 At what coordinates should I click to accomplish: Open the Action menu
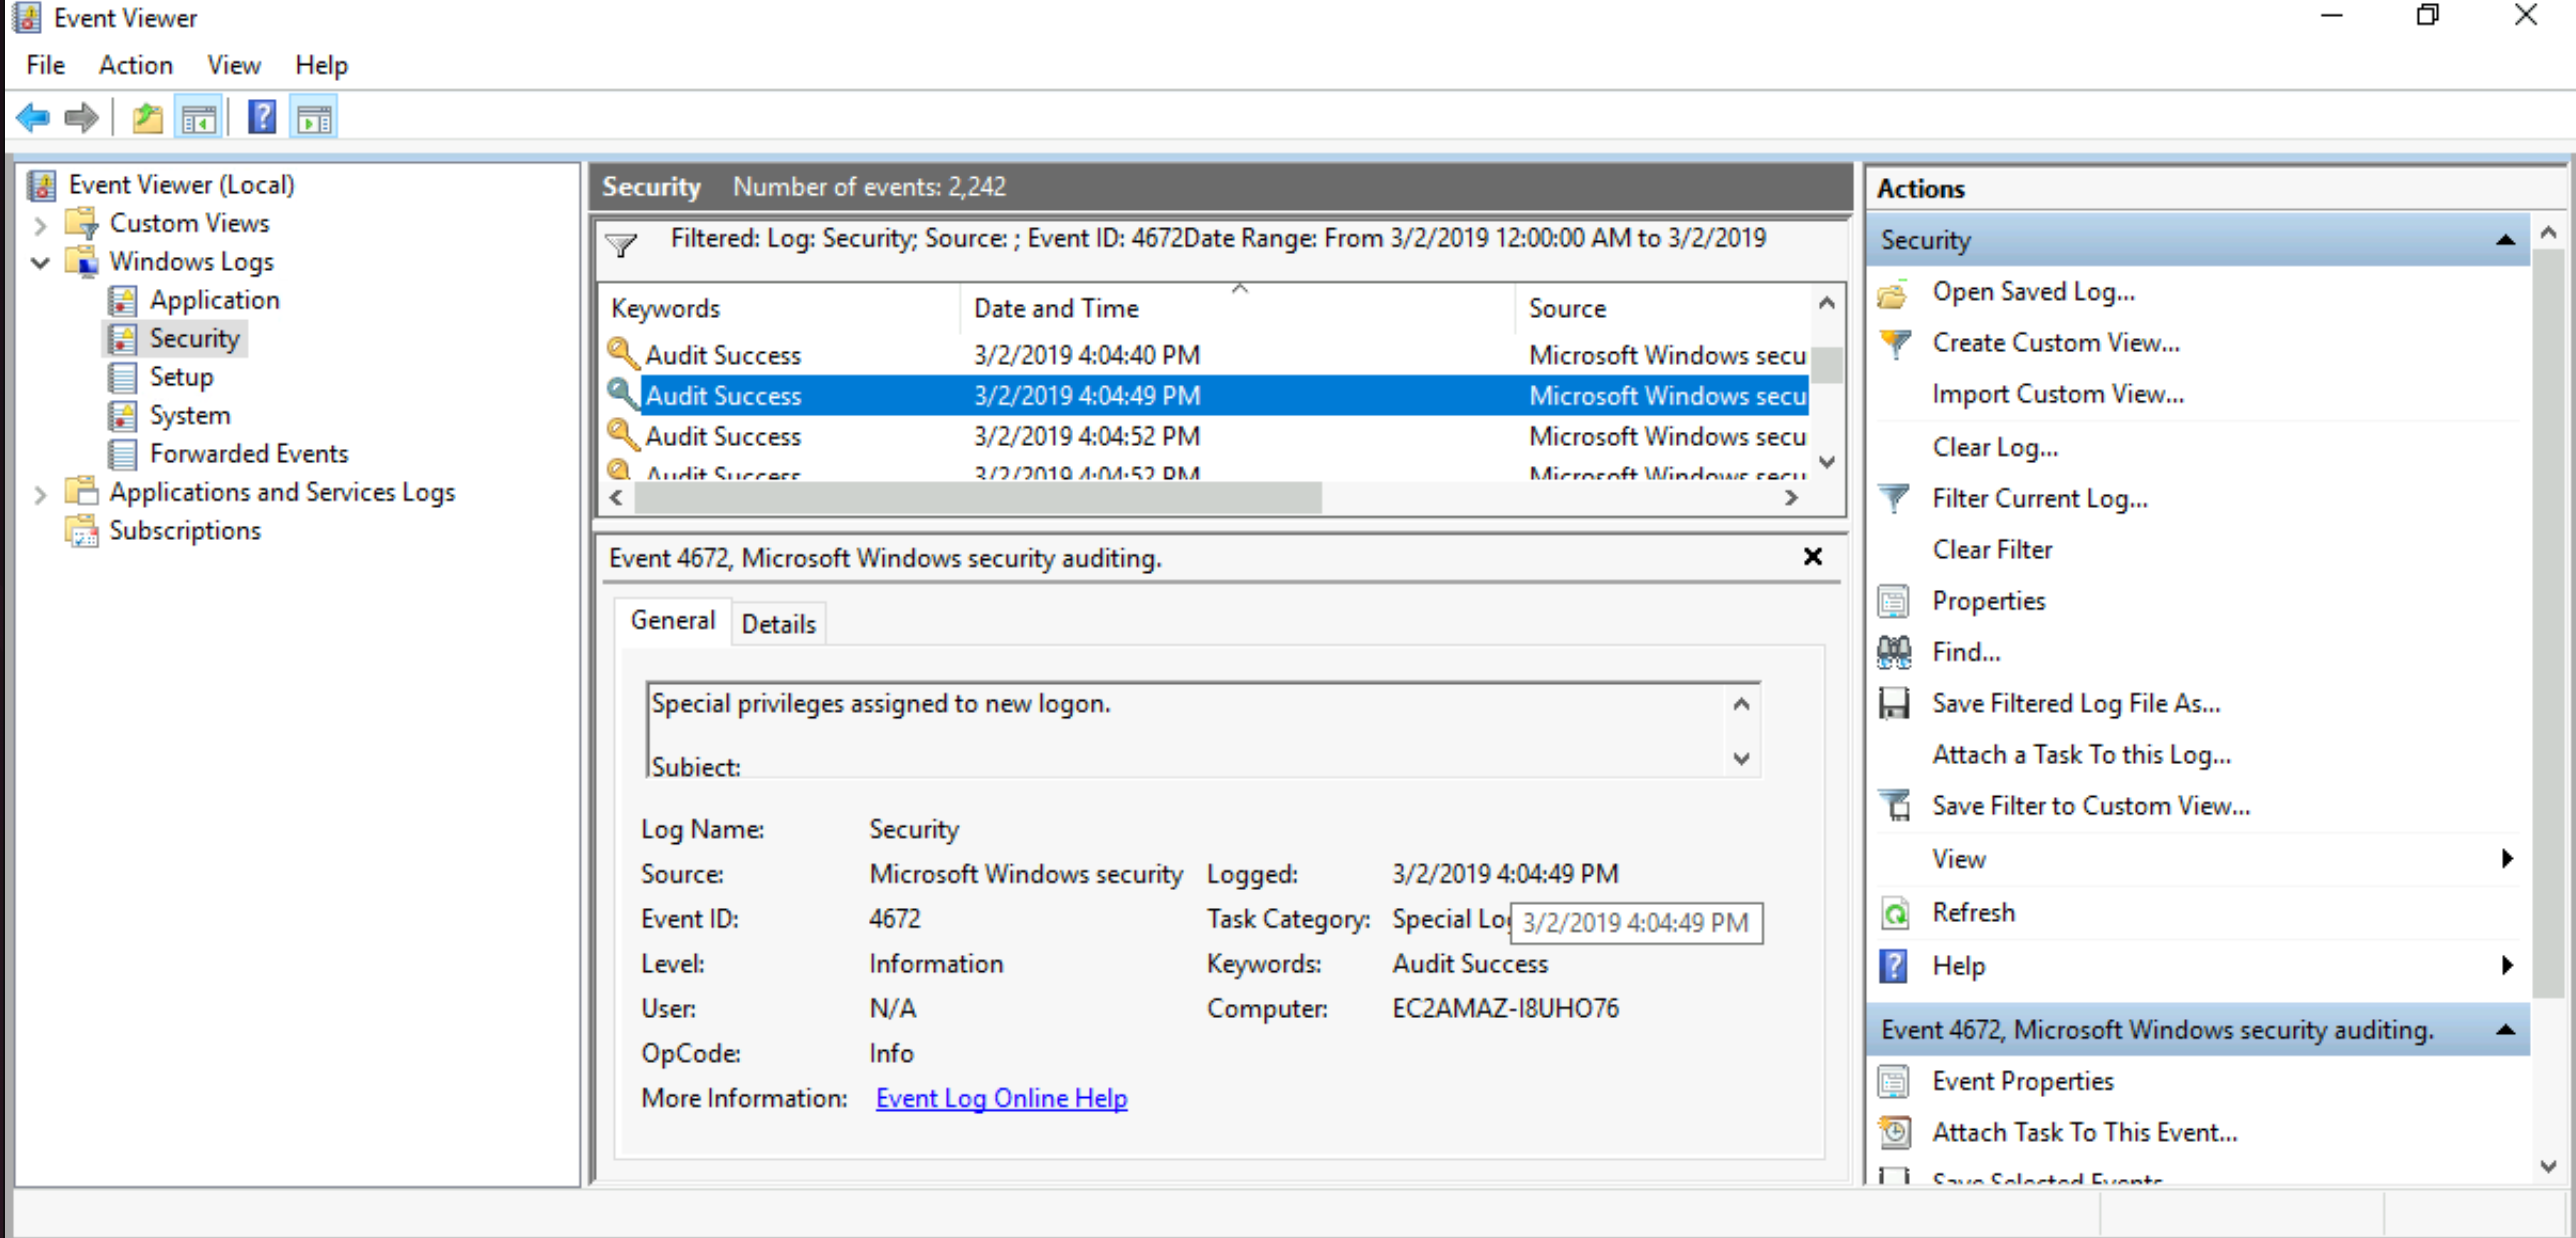135,65
